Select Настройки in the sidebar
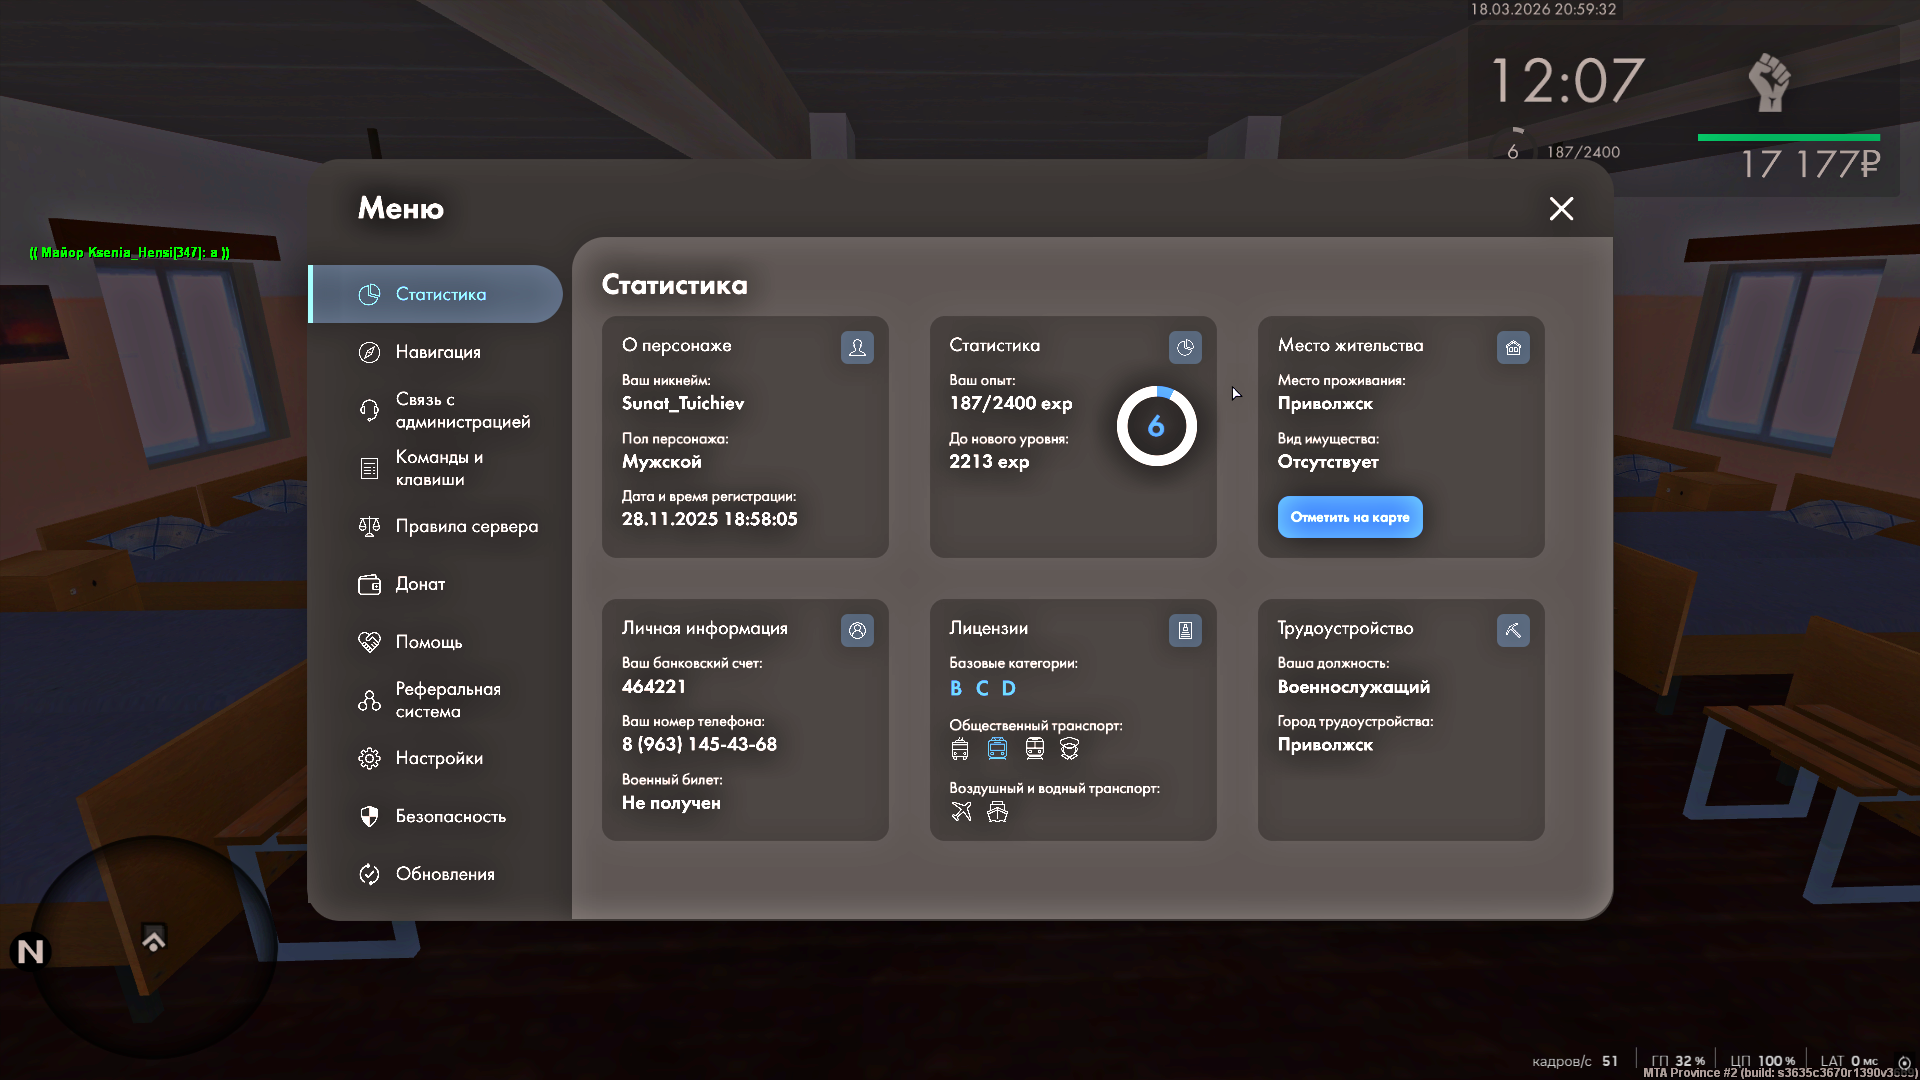Viewport: 1920px width, 1080px height. pyautogui.click(x=439, y=758)
